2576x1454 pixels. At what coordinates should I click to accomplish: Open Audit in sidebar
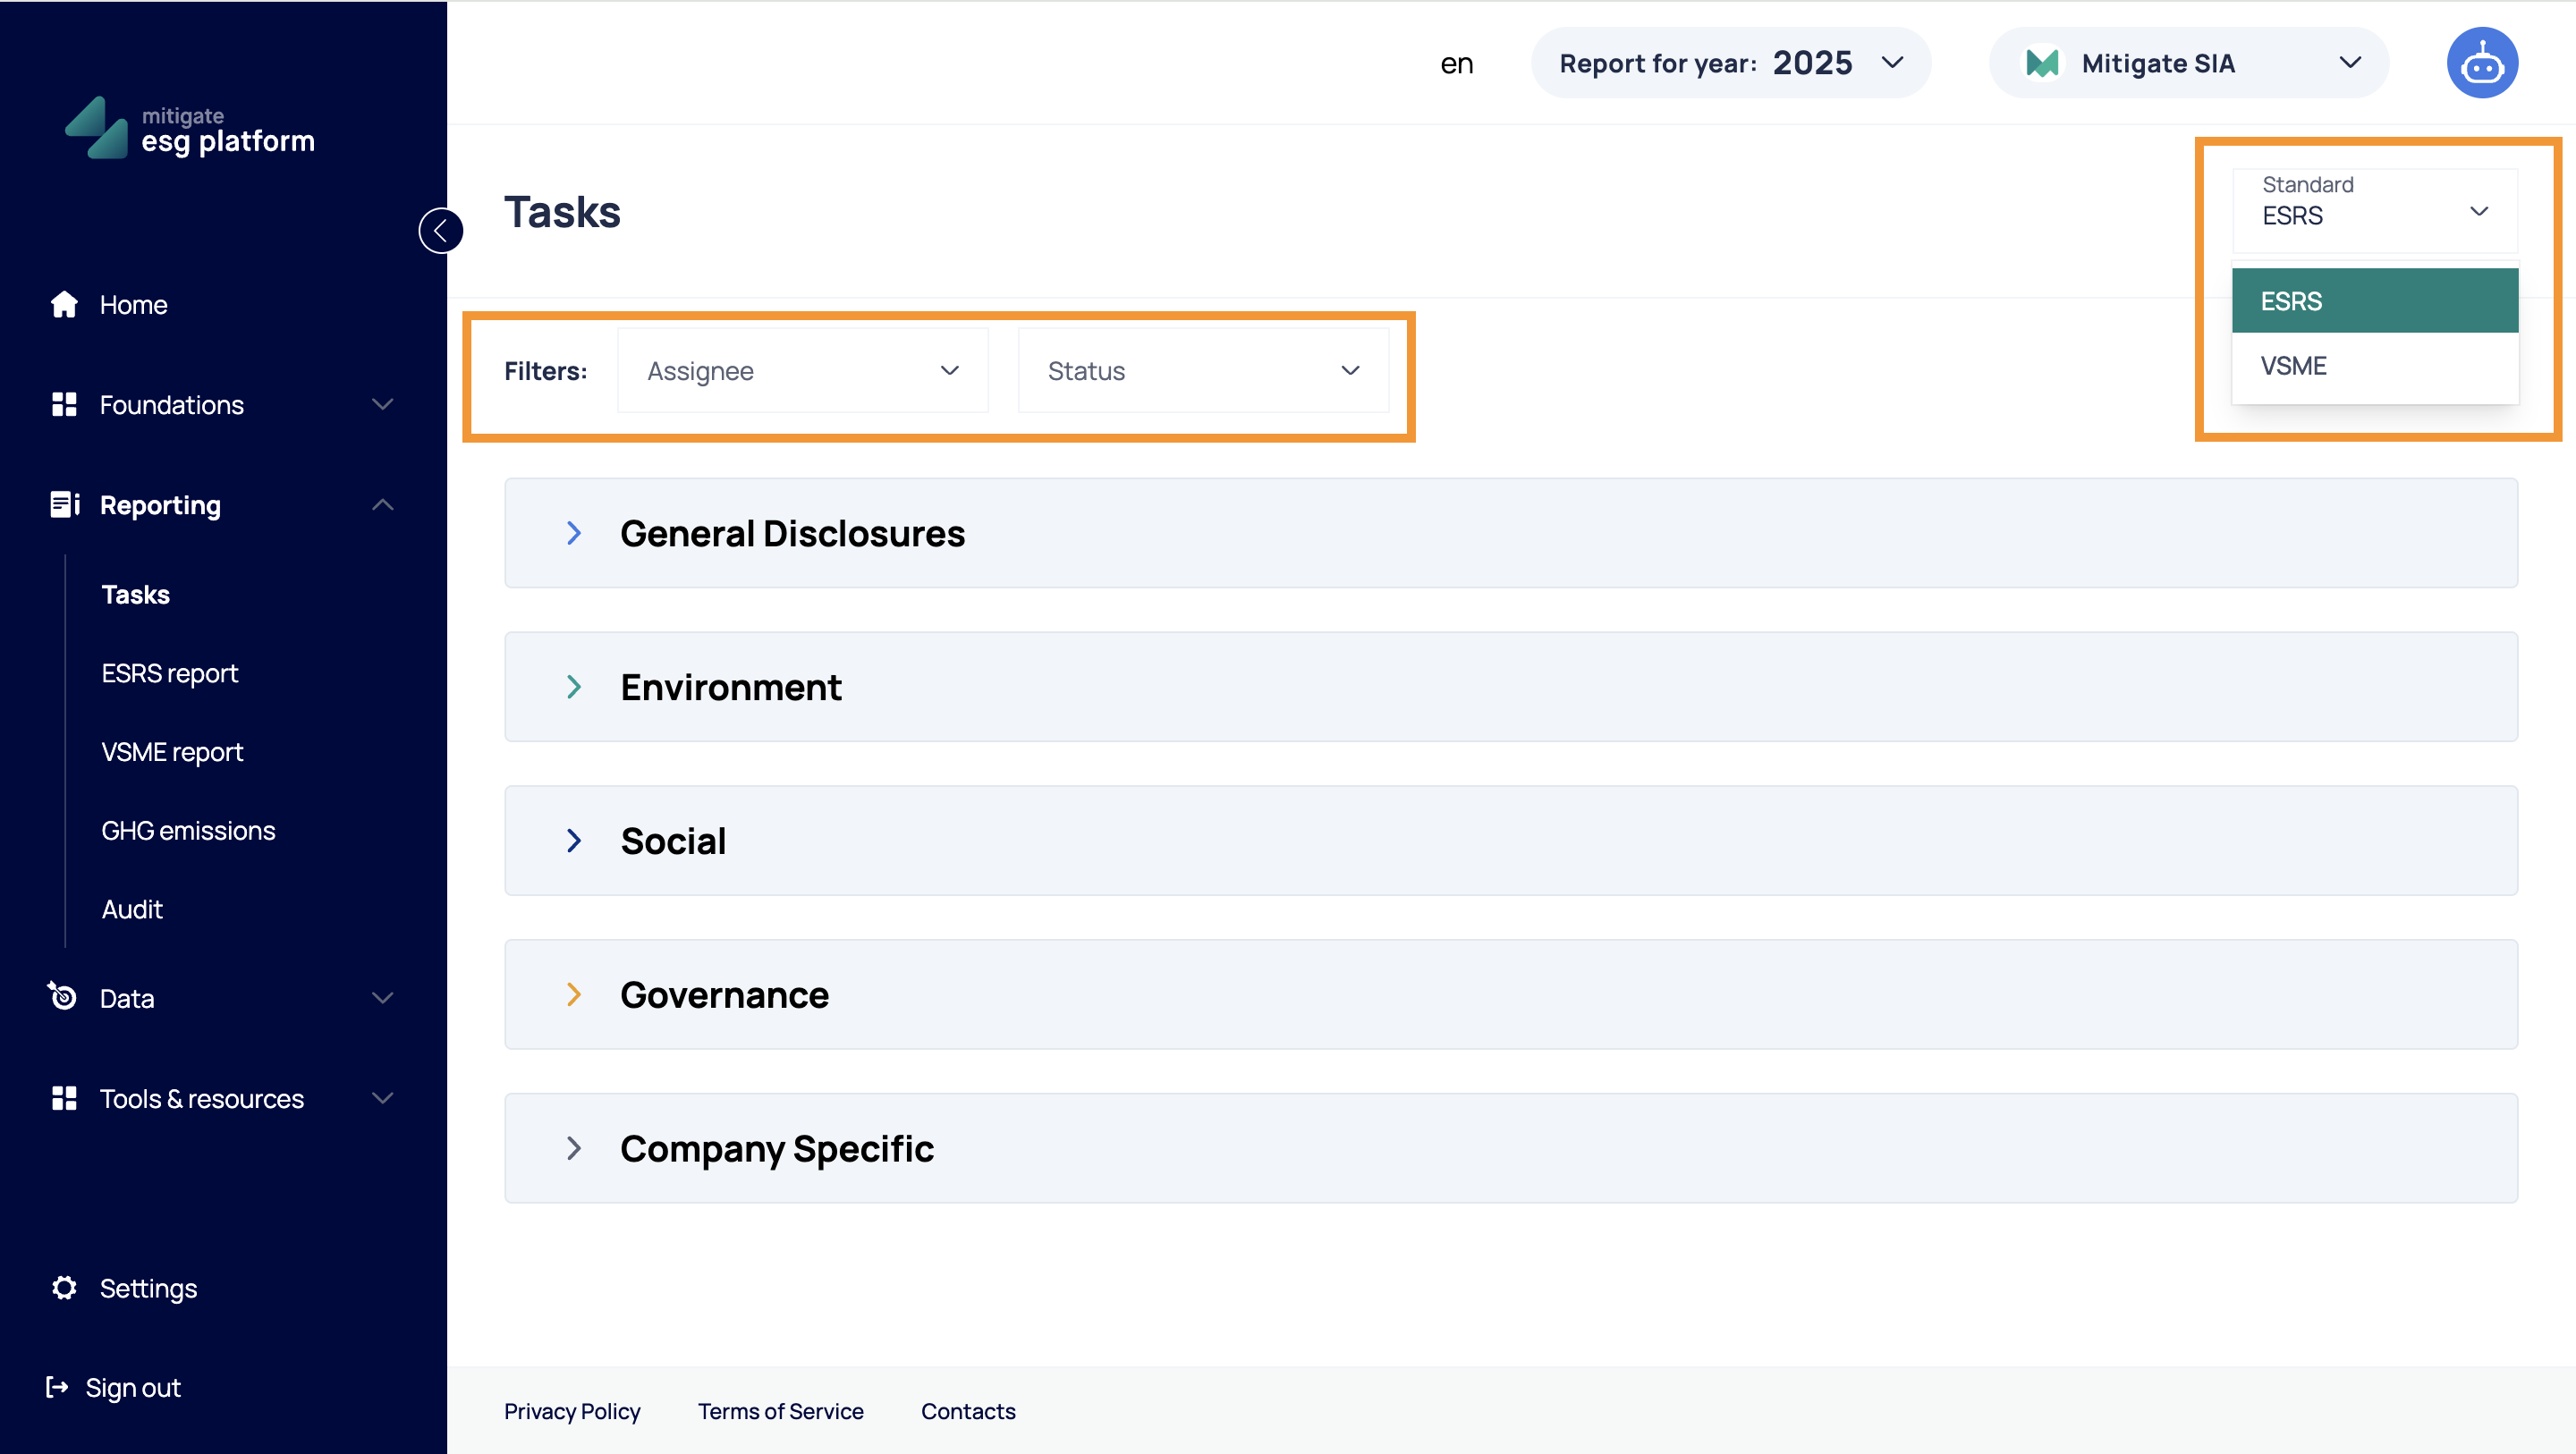132,909
